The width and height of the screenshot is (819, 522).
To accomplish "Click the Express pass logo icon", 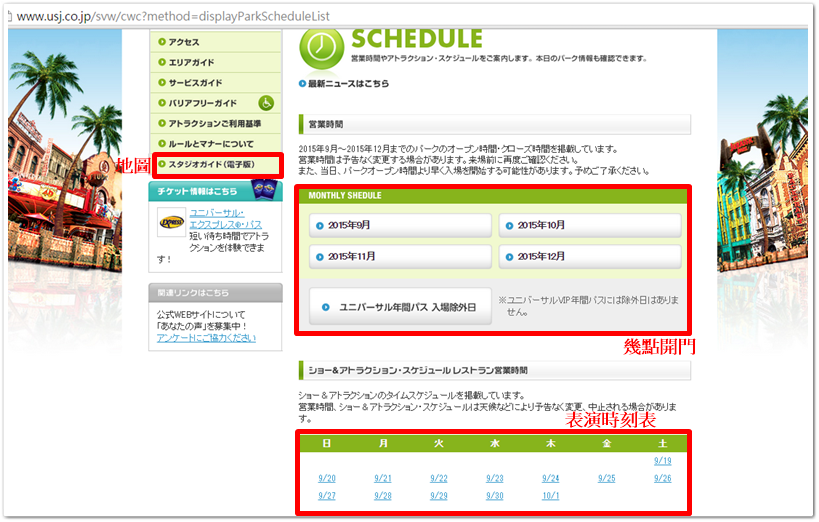I will click(171, 222).
